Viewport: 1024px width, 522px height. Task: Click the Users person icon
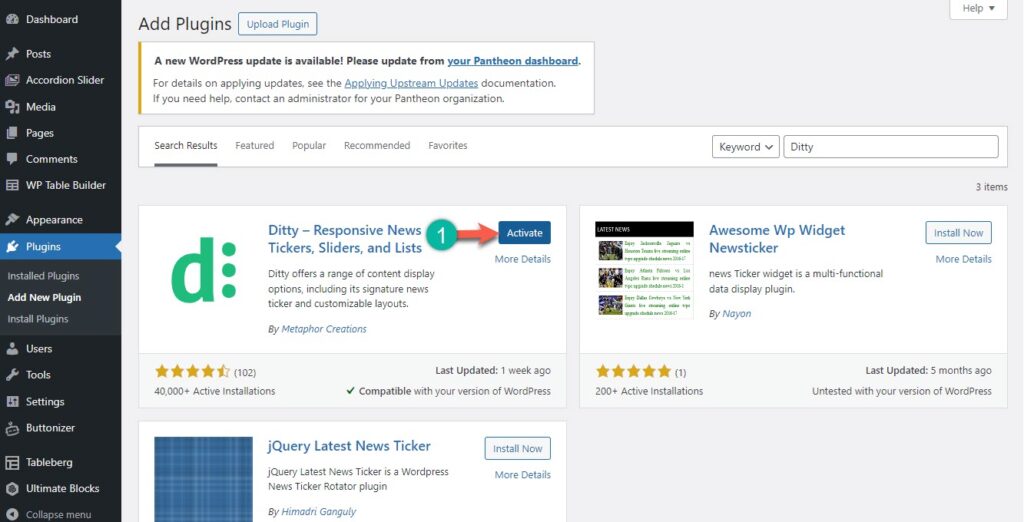[x=12, y=348]
